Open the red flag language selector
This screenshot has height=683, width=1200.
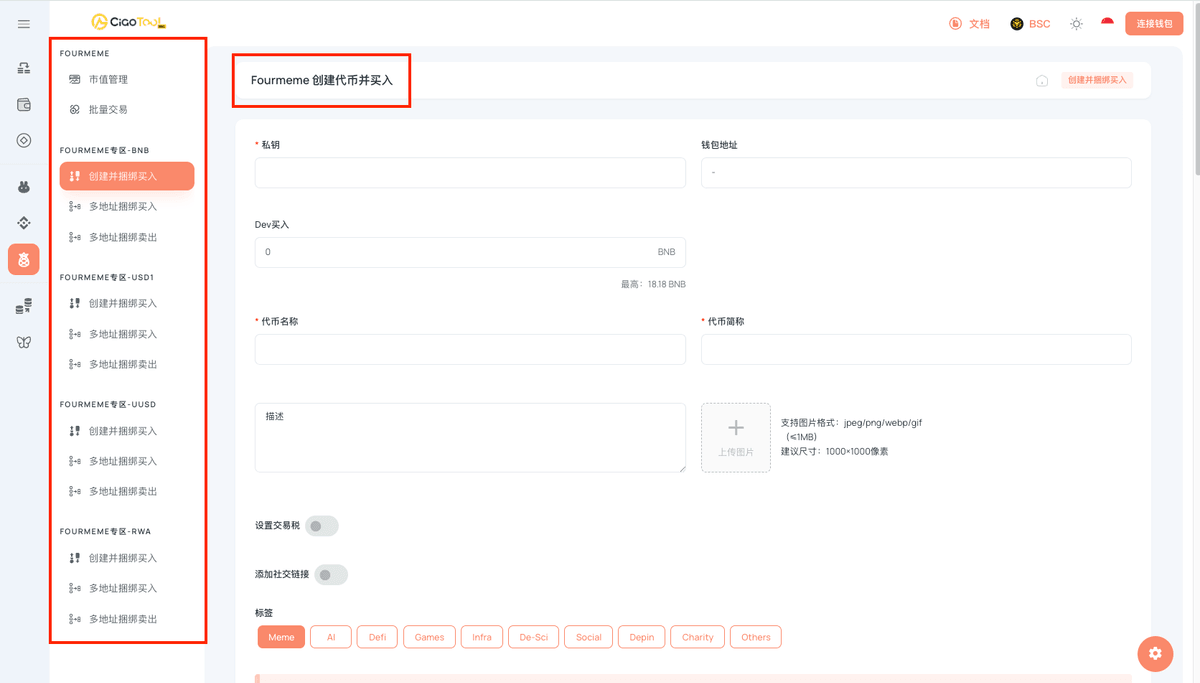(x=1107, y=22)
